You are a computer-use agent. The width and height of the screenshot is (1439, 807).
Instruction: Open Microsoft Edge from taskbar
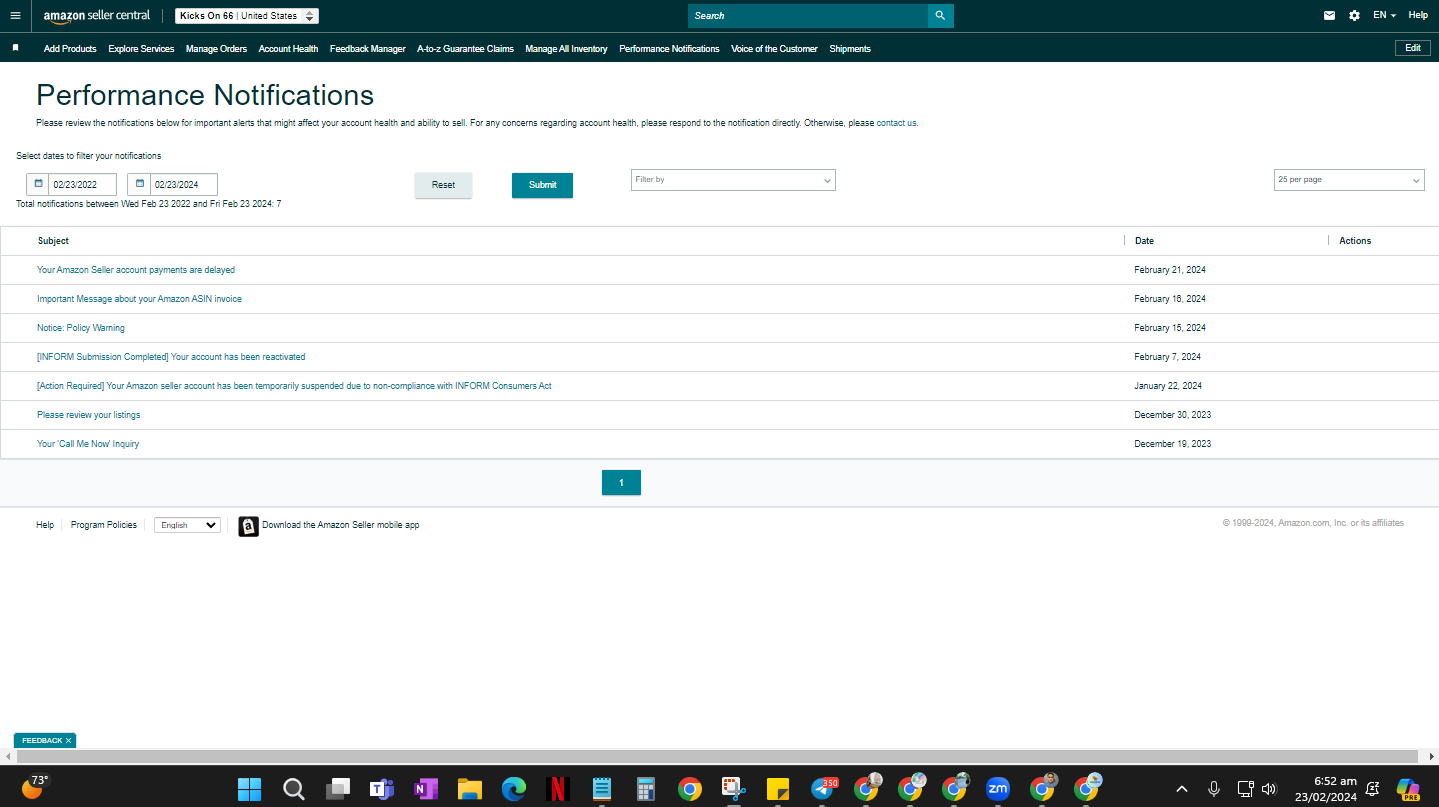(514, 789)
